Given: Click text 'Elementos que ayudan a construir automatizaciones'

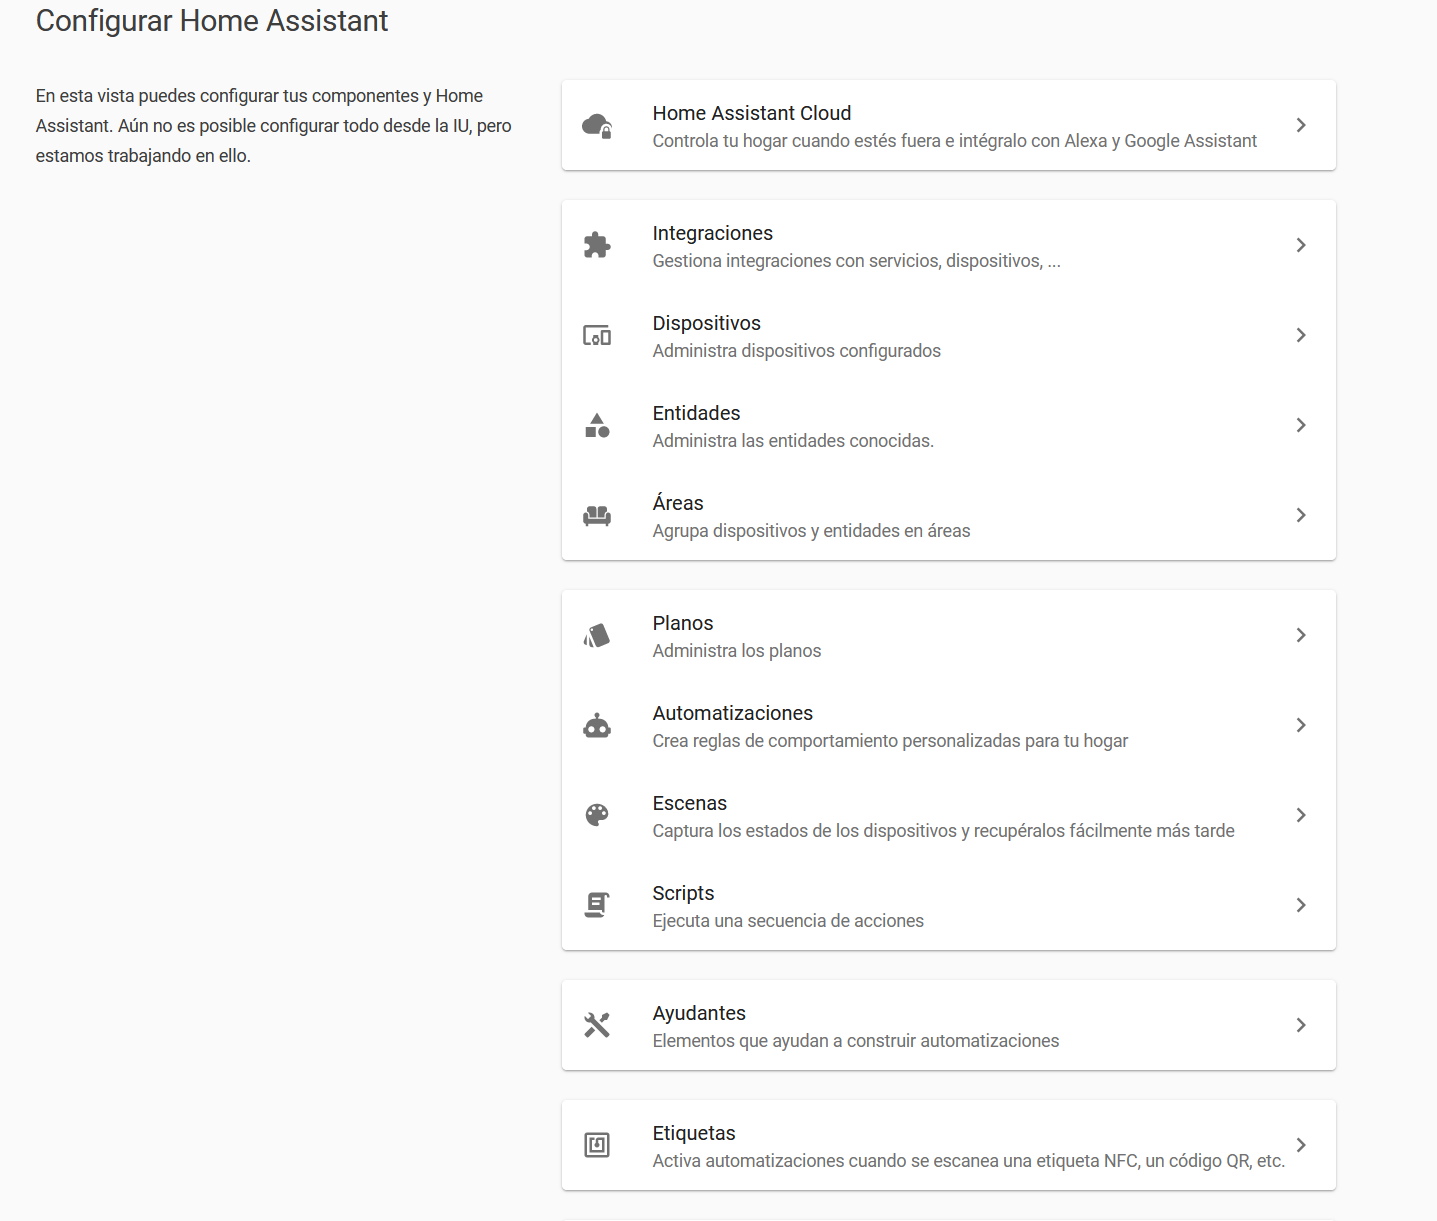Looking at the screenshot, I should [x=856, y=1041].
